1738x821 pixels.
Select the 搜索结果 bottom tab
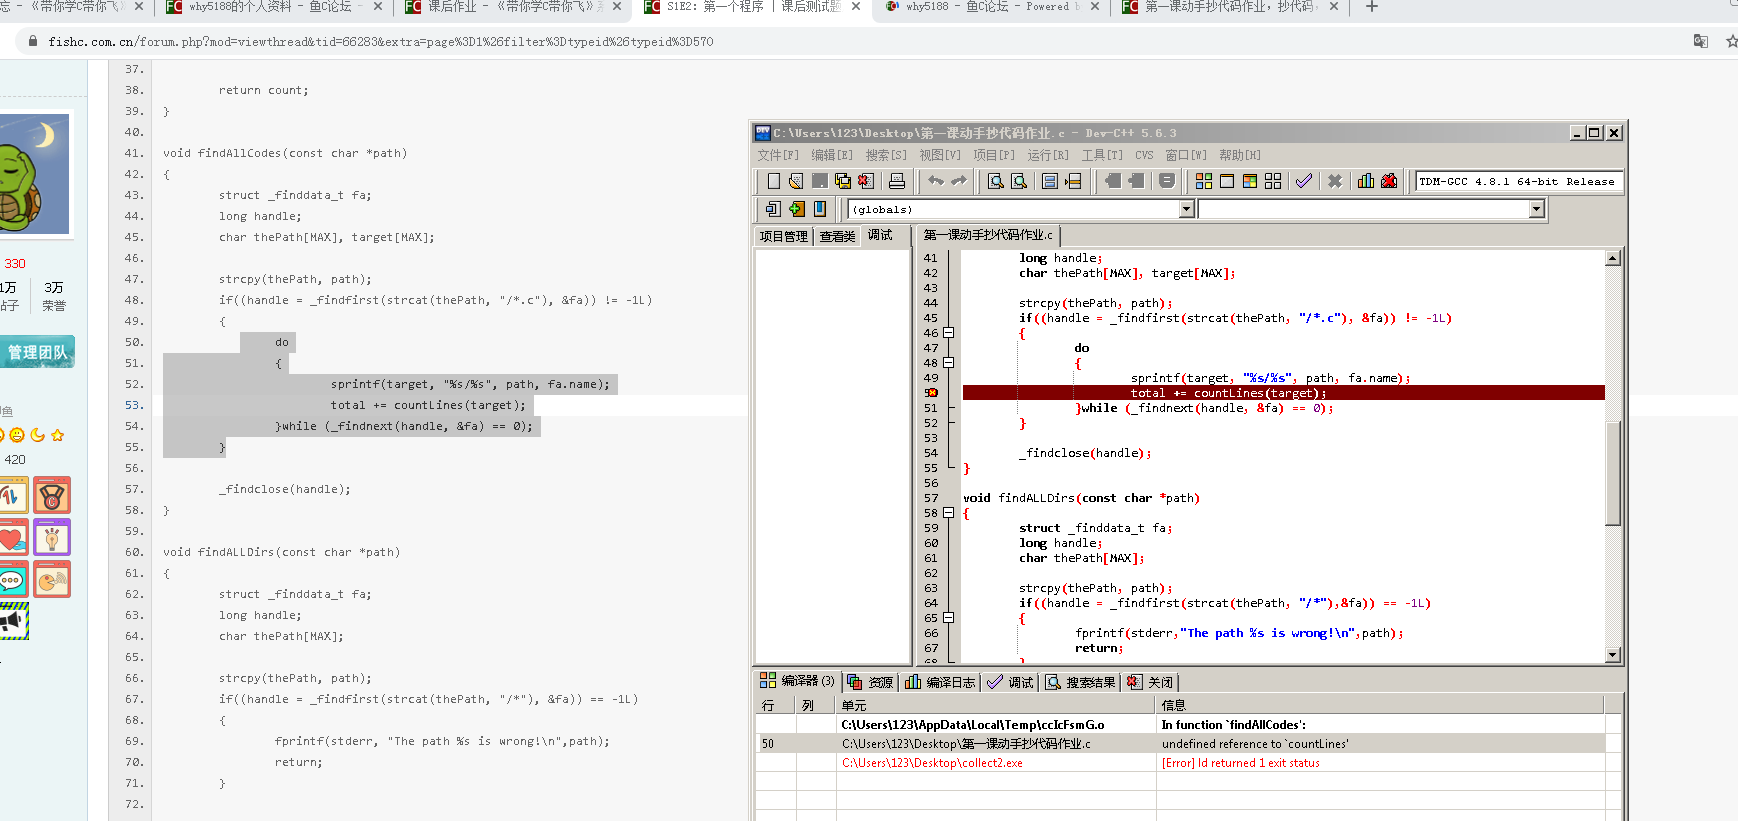tap(1080, 682)
